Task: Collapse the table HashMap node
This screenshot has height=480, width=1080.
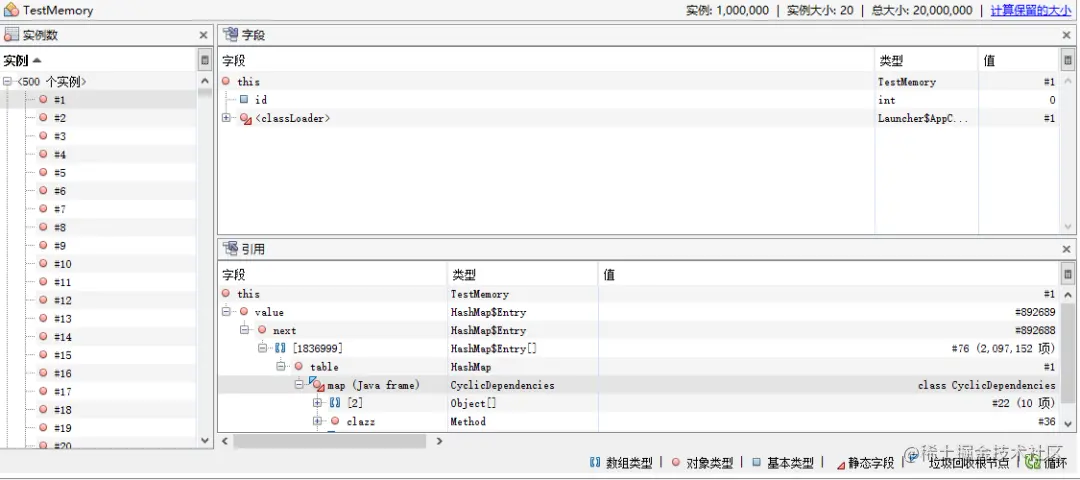Action: pos(281,366)
